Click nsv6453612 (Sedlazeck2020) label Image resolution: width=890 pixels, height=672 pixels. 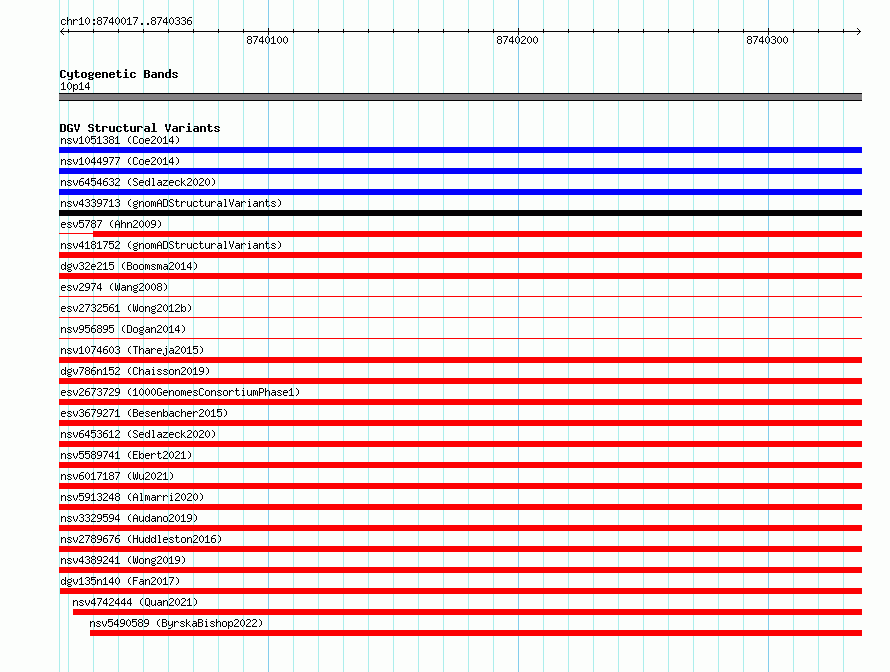138,434
